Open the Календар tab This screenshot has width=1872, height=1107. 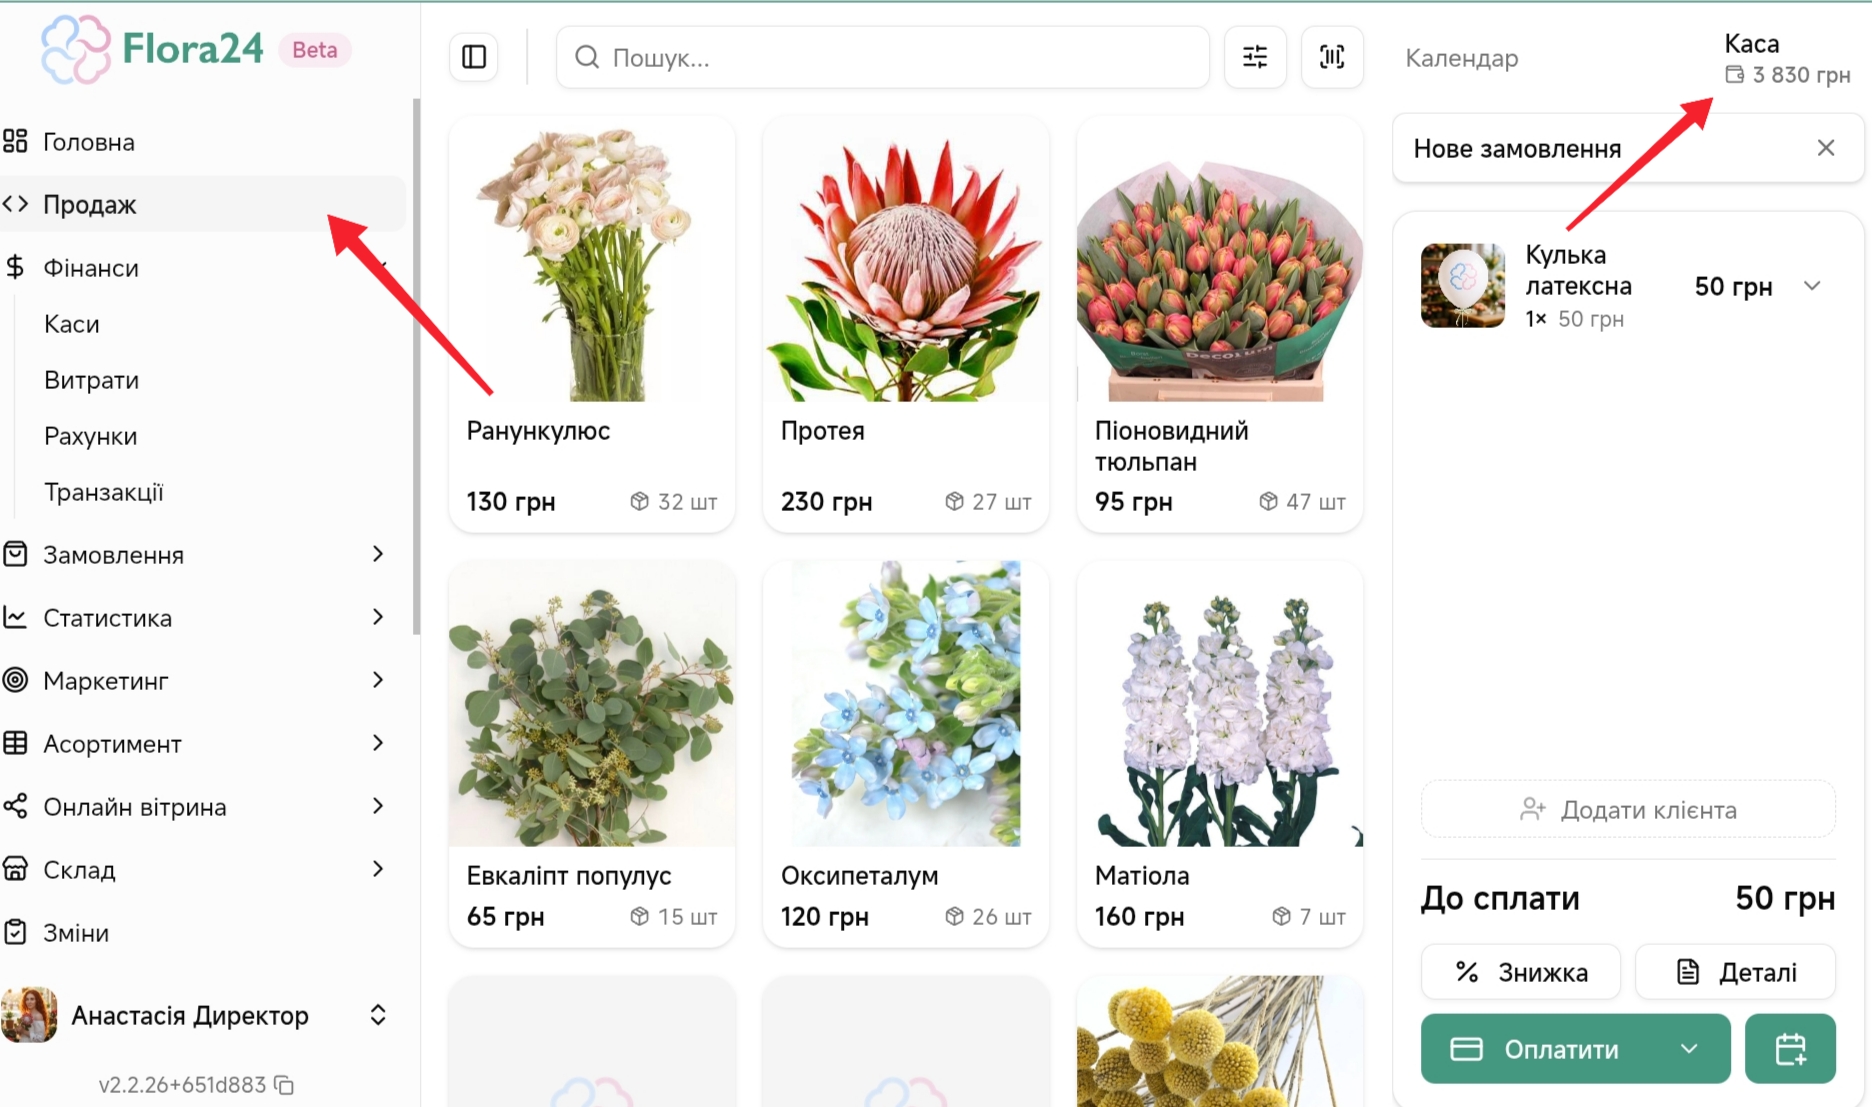tap(1461, 58)
